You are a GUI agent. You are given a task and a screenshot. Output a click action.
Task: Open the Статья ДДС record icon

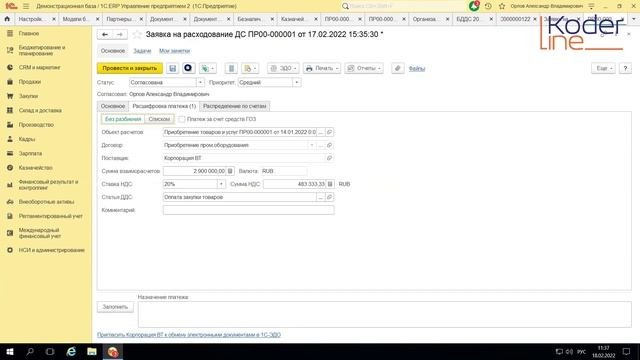[x=329, y=197]
